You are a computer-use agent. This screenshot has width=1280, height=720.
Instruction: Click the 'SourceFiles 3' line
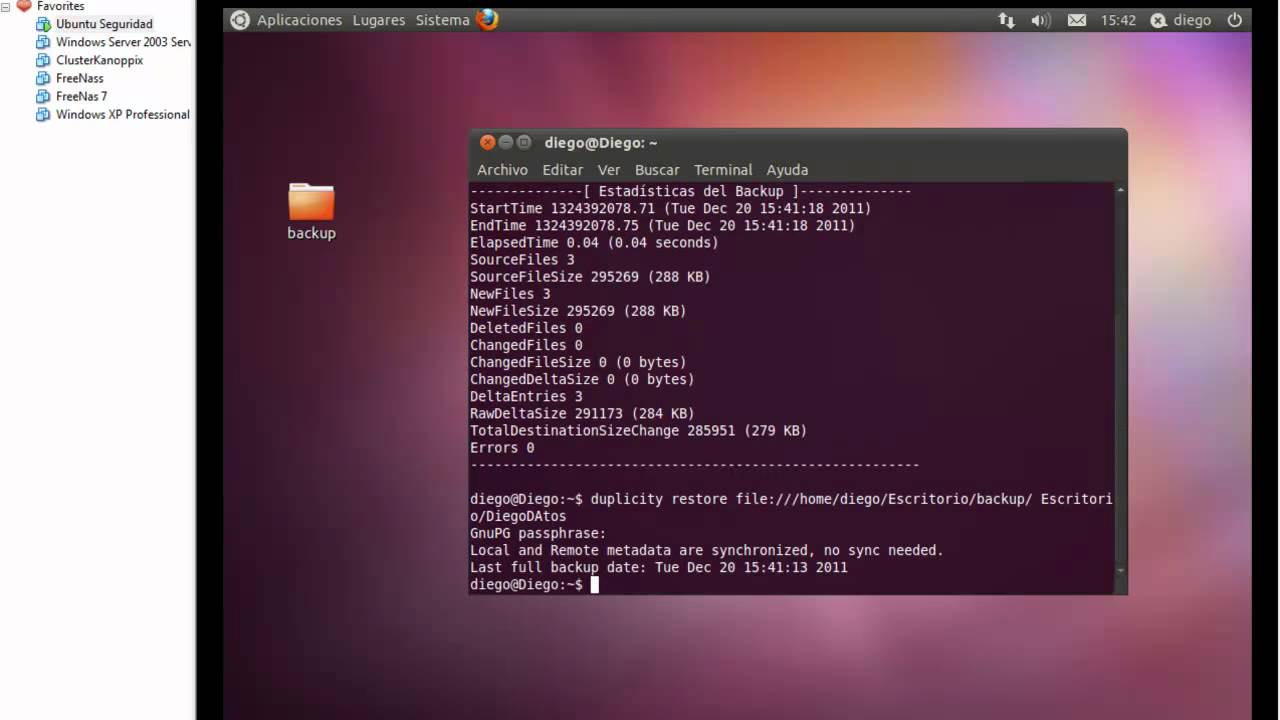[x=522, y=259]
